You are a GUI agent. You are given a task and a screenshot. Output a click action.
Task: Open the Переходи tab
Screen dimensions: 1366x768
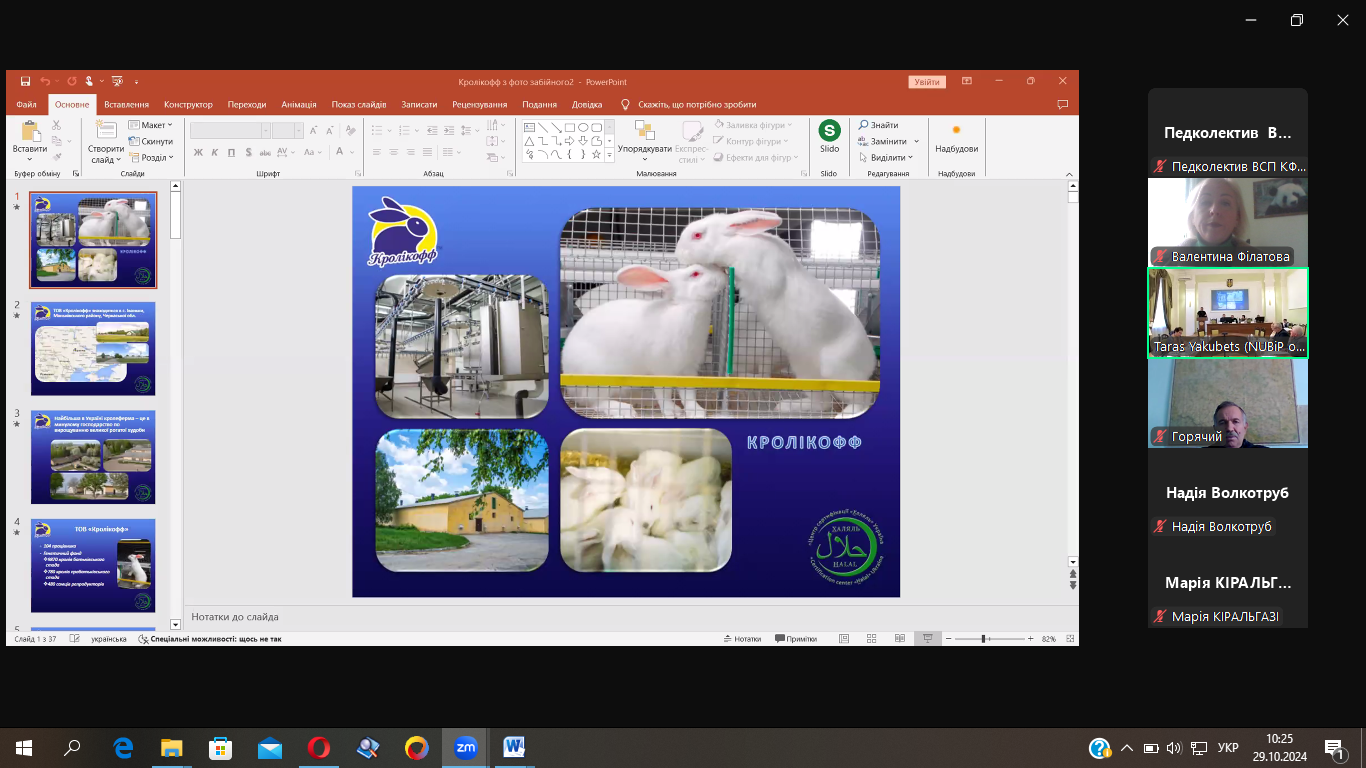coord(247,104)
